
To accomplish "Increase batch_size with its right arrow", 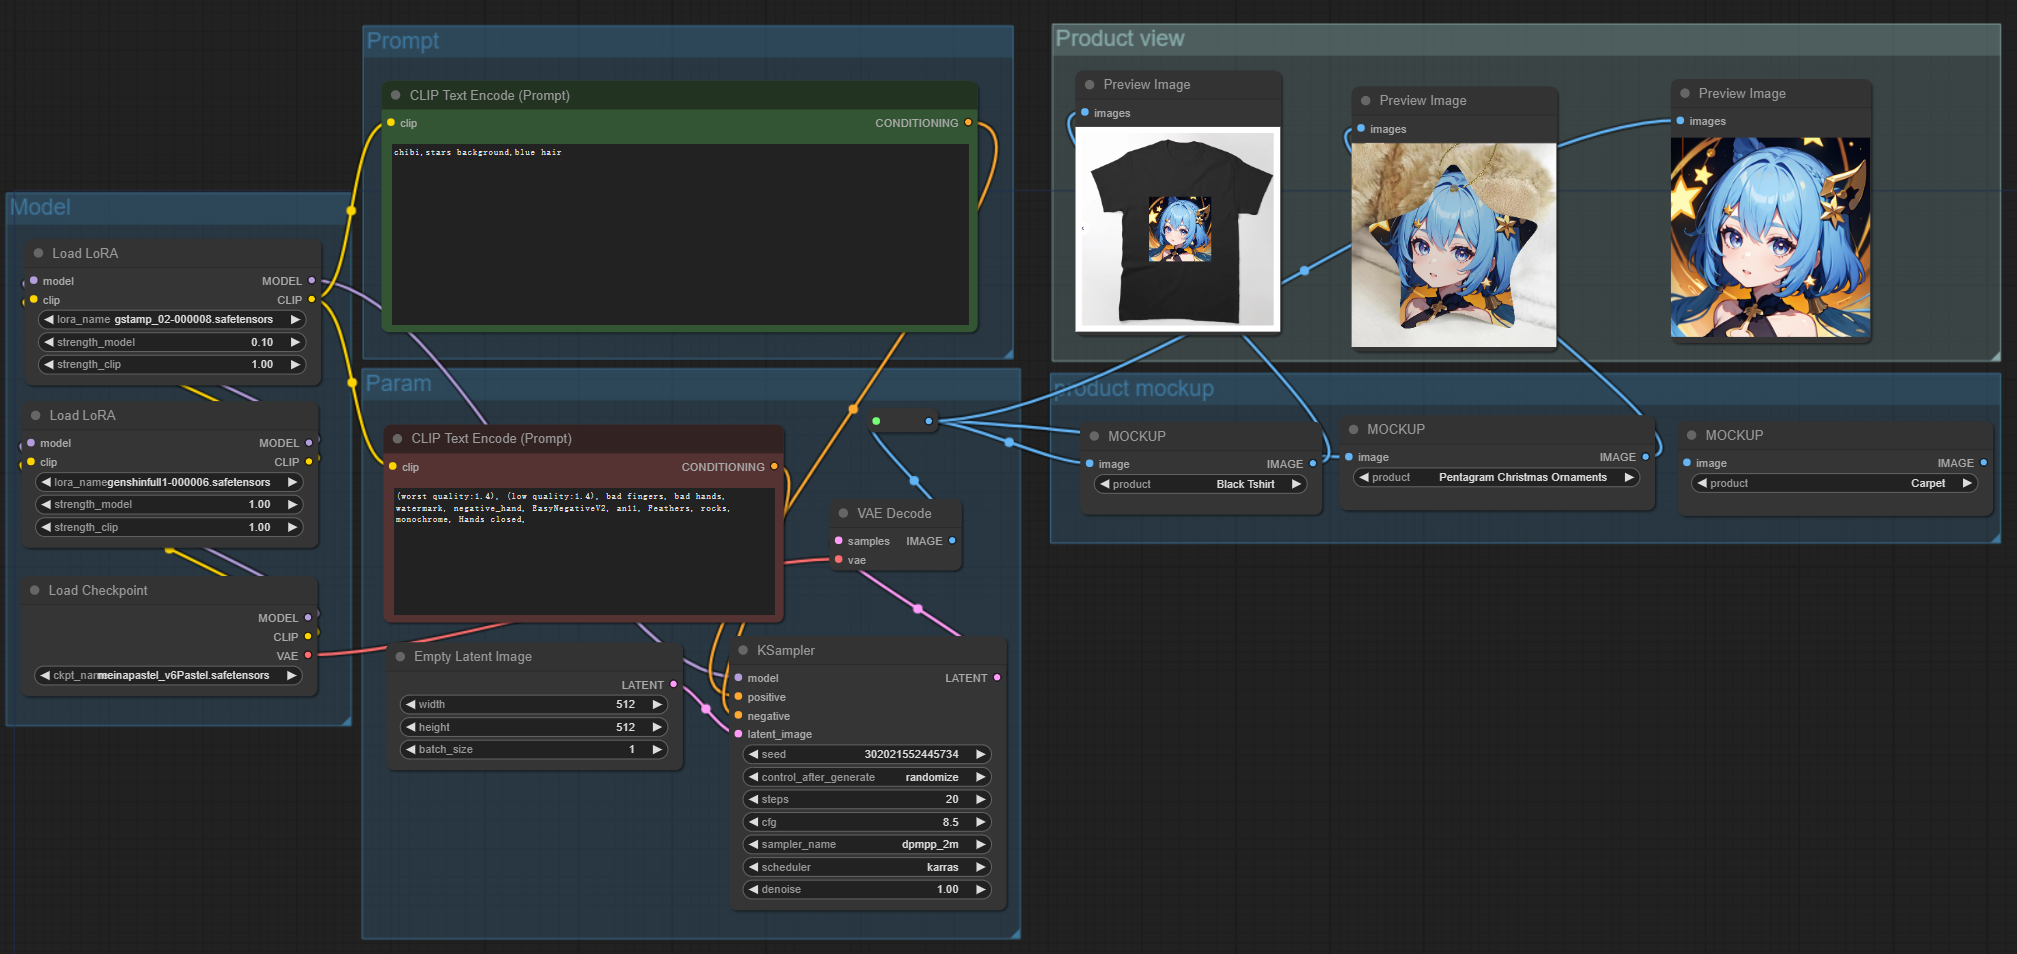I will point(657,750).
